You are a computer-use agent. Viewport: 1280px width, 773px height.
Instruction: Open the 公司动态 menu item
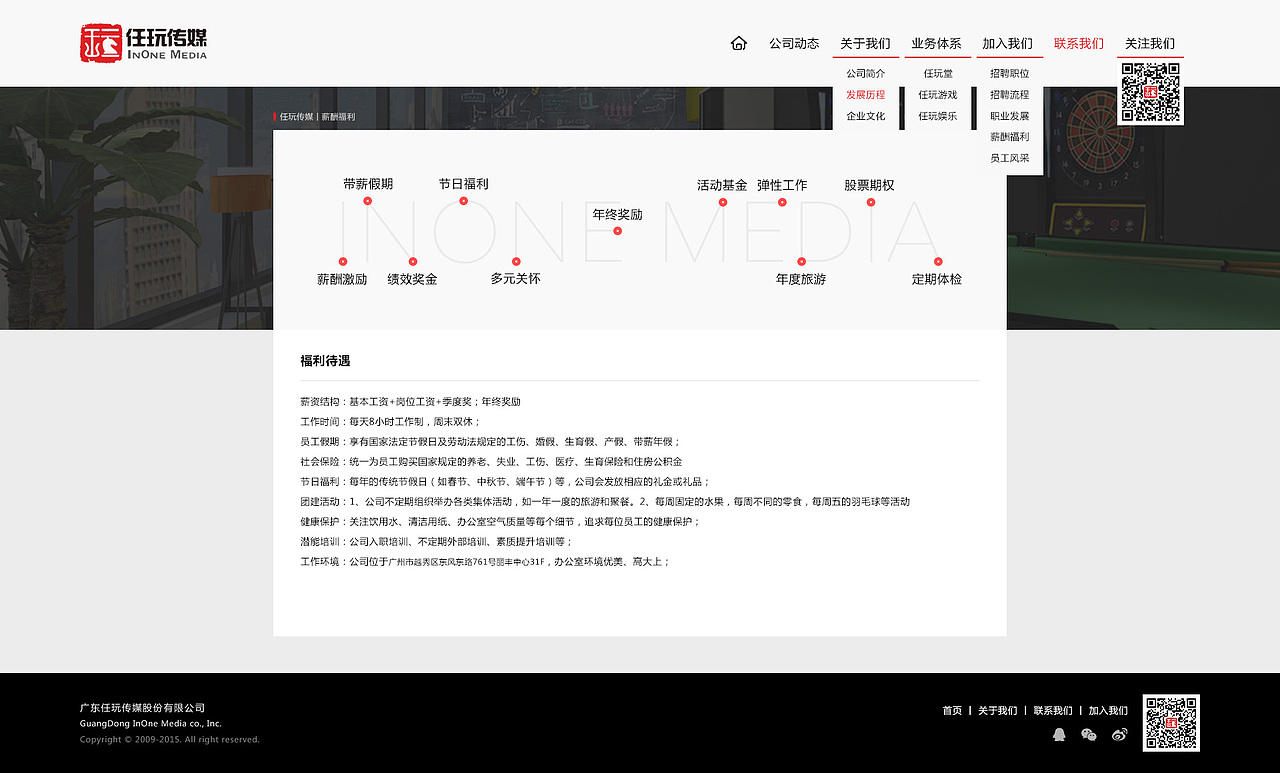(794, 43)
